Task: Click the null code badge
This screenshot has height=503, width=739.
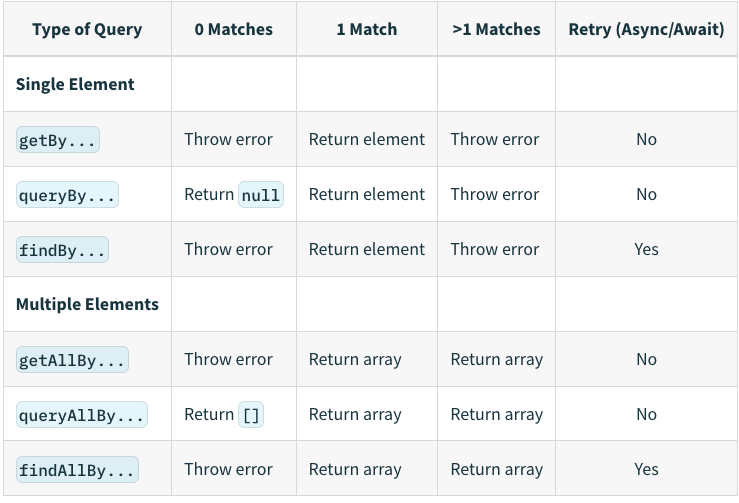Action: tap(261, 195)
